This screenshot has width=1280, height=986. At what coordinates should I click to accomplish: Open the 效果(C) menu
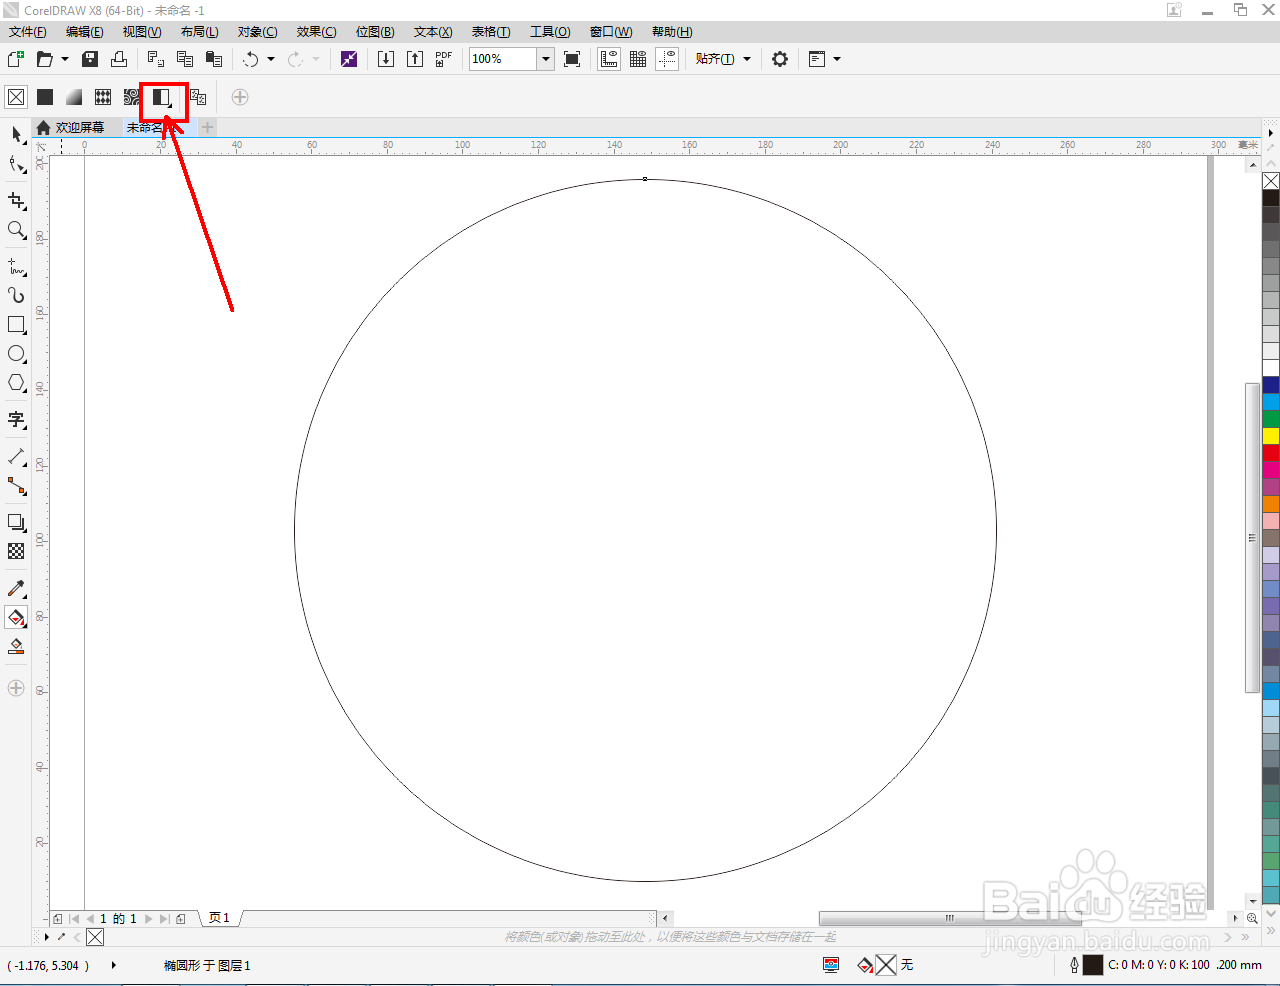[316, 32]
